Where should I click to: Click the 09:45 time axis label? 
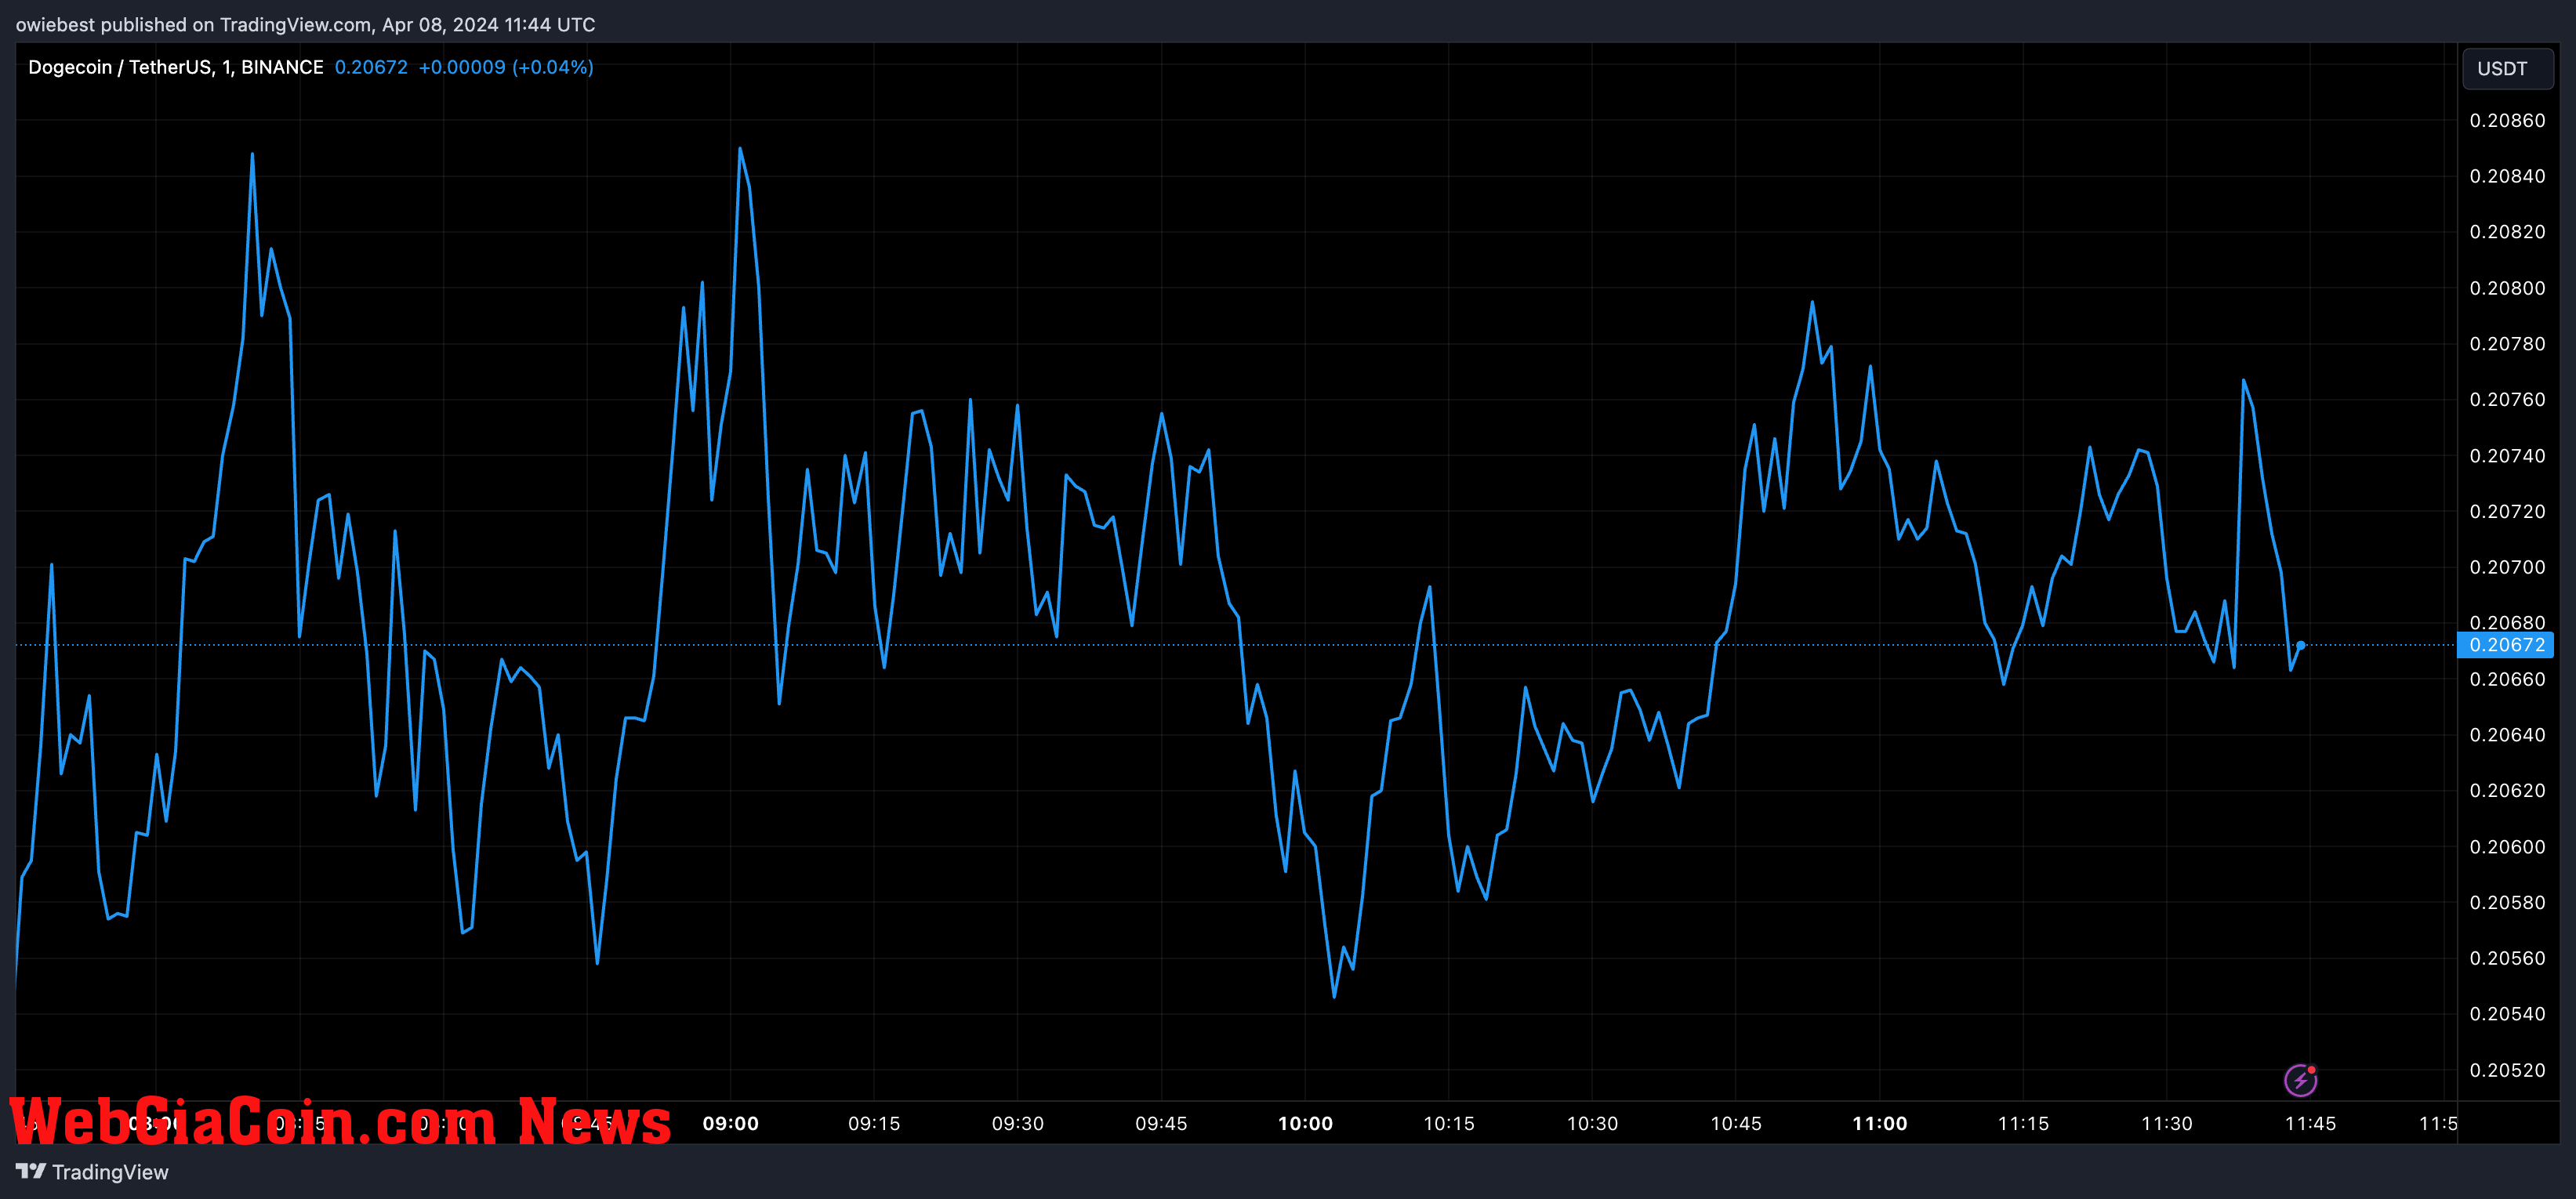[x=1161, y=1124]
